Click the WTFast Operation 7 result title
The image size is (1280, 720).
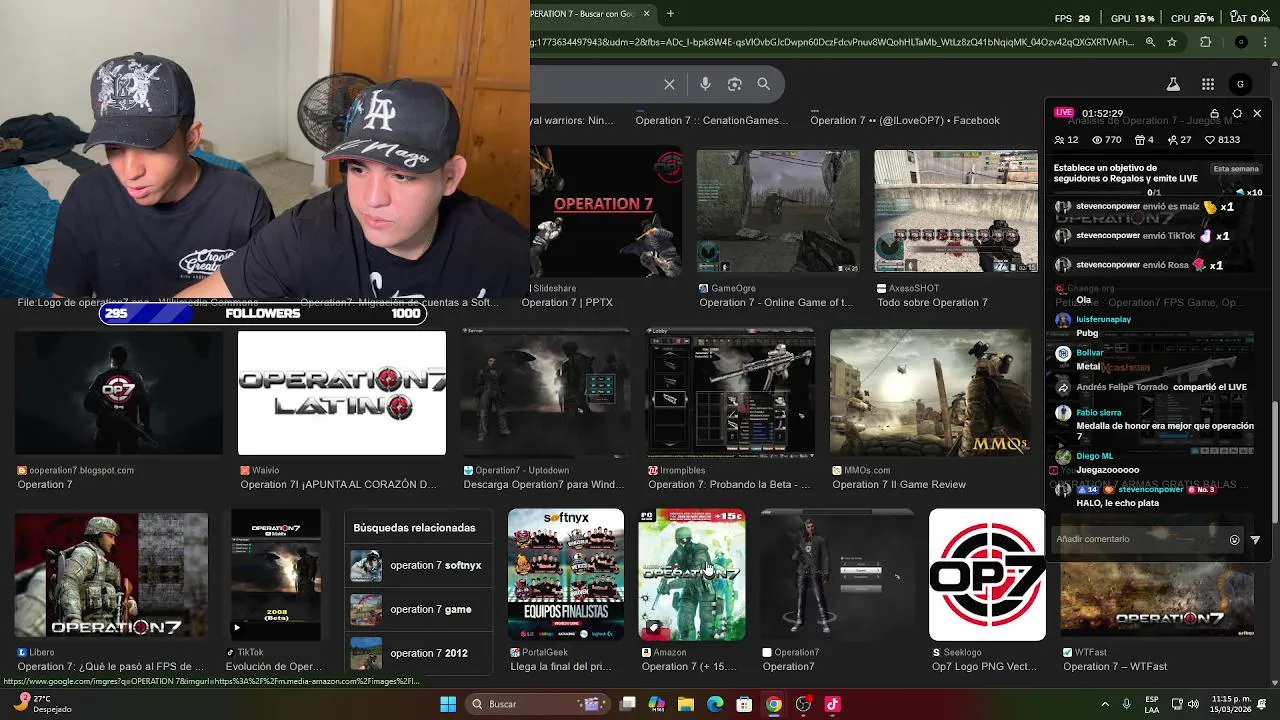tap(1115, 667)
